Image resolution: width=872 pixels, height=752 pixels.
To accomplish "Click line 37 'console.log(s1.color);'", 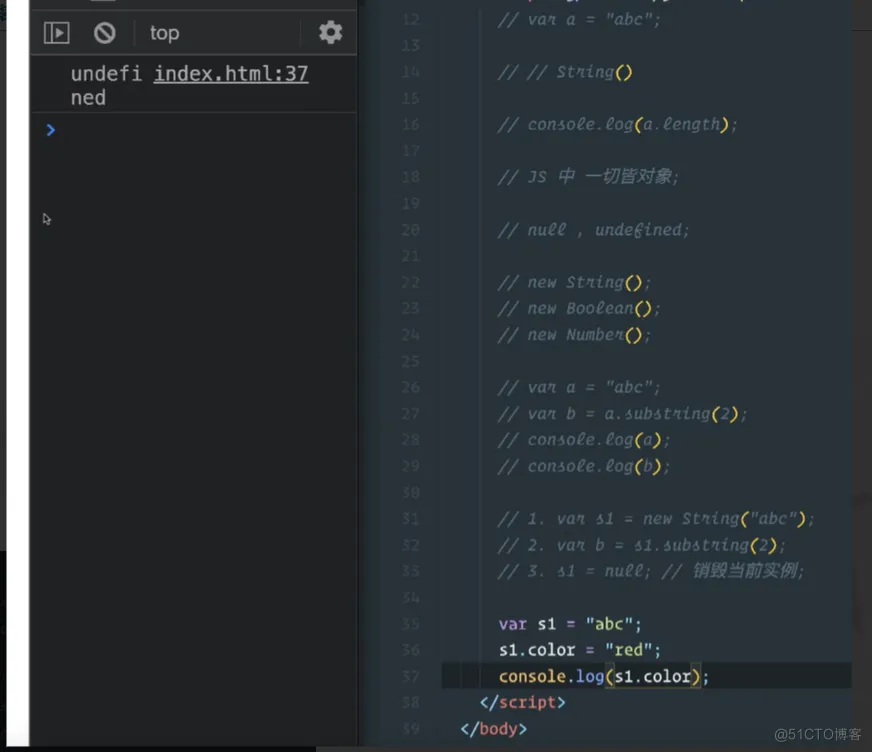I will click(x=604, y=676).
